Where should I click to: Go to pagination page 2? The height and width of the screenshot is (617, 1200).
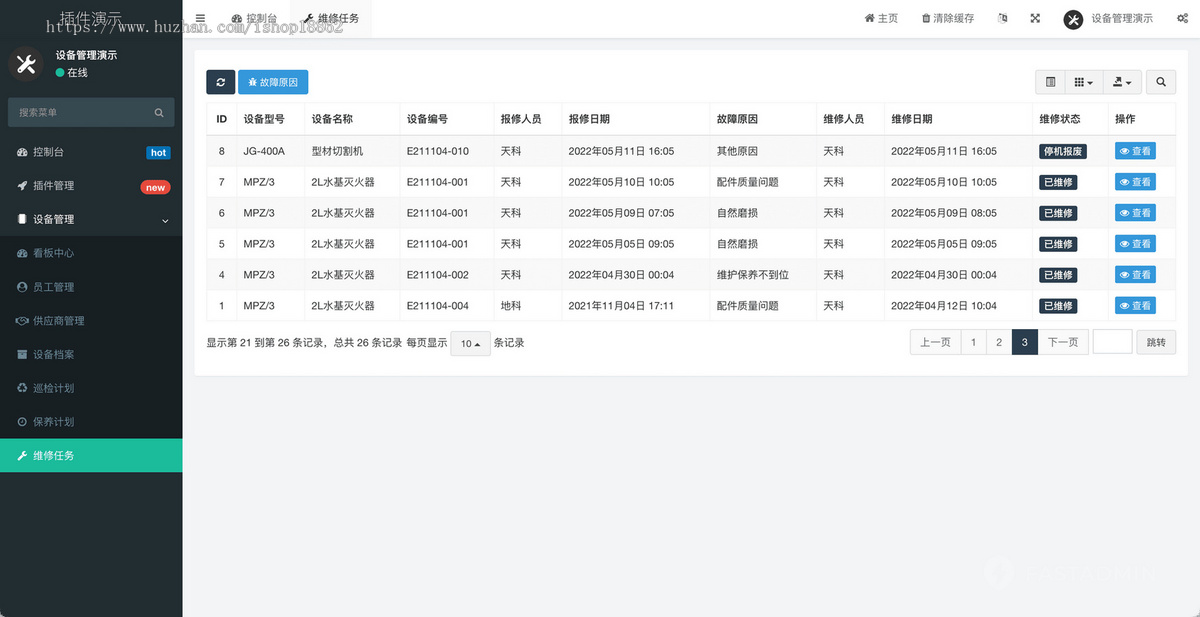point(998,341)
